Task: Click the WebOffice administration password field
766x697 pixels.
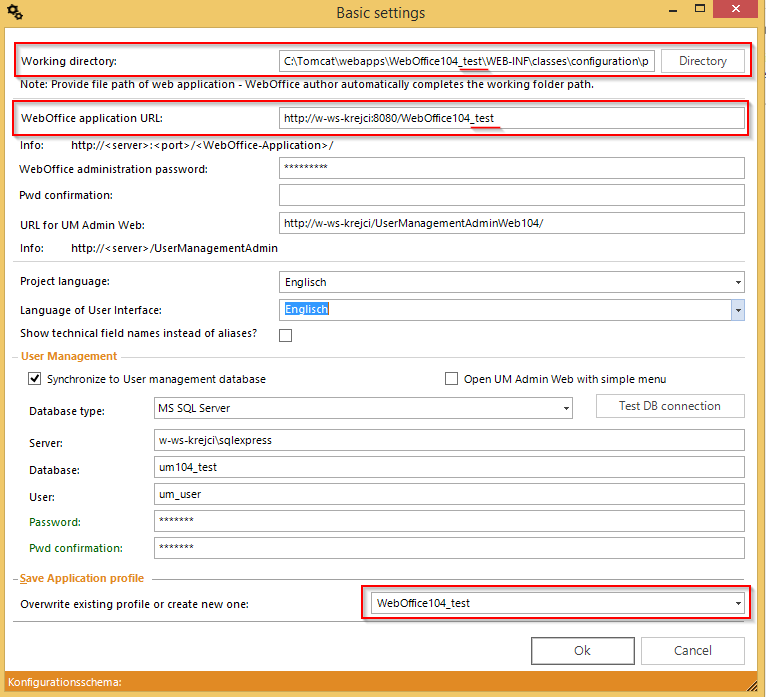Action: [x=511, y=168]
